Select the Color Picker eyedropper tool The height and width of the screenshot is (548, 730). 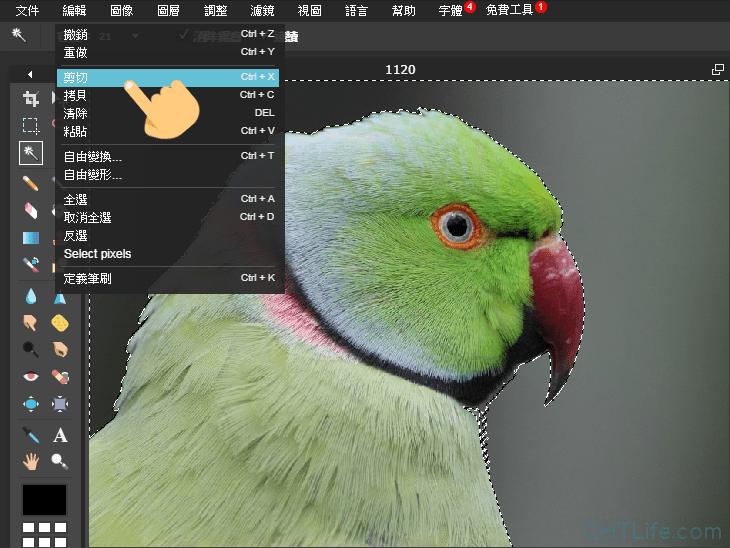point(31,435)
